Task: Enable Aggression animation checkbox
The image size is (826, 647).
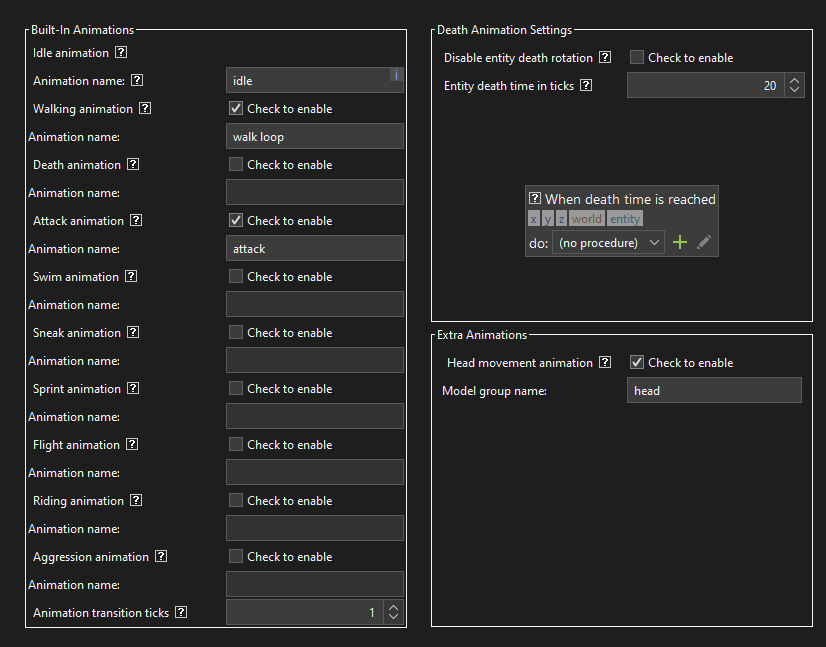Action: click(x=236, y=556)
